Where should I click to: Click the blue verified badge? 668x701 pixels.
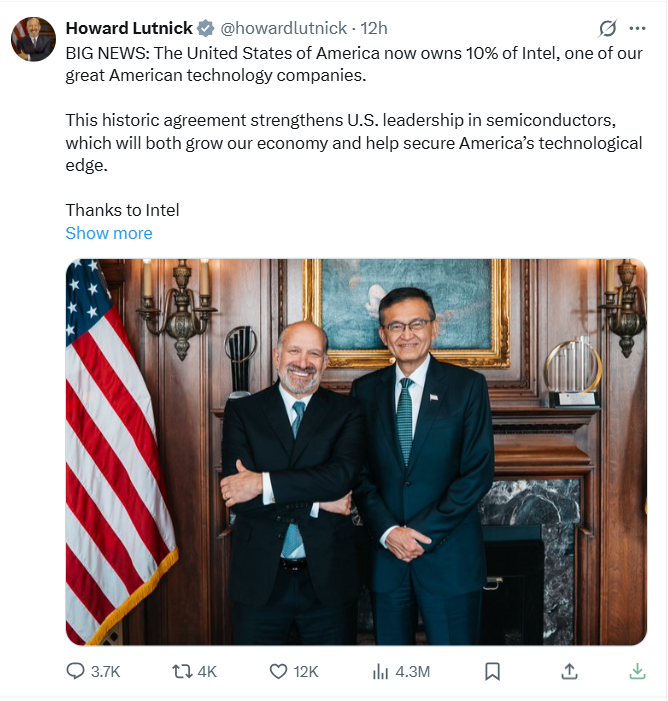206,28
